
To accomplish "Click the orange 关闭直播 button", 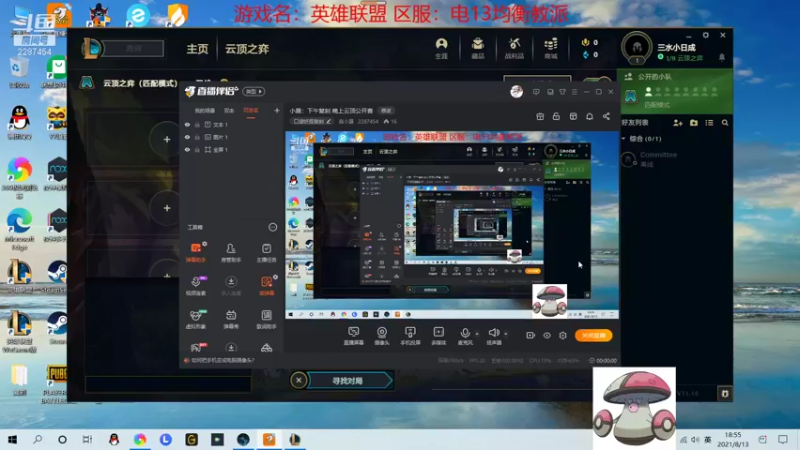I will coord(593,335).
